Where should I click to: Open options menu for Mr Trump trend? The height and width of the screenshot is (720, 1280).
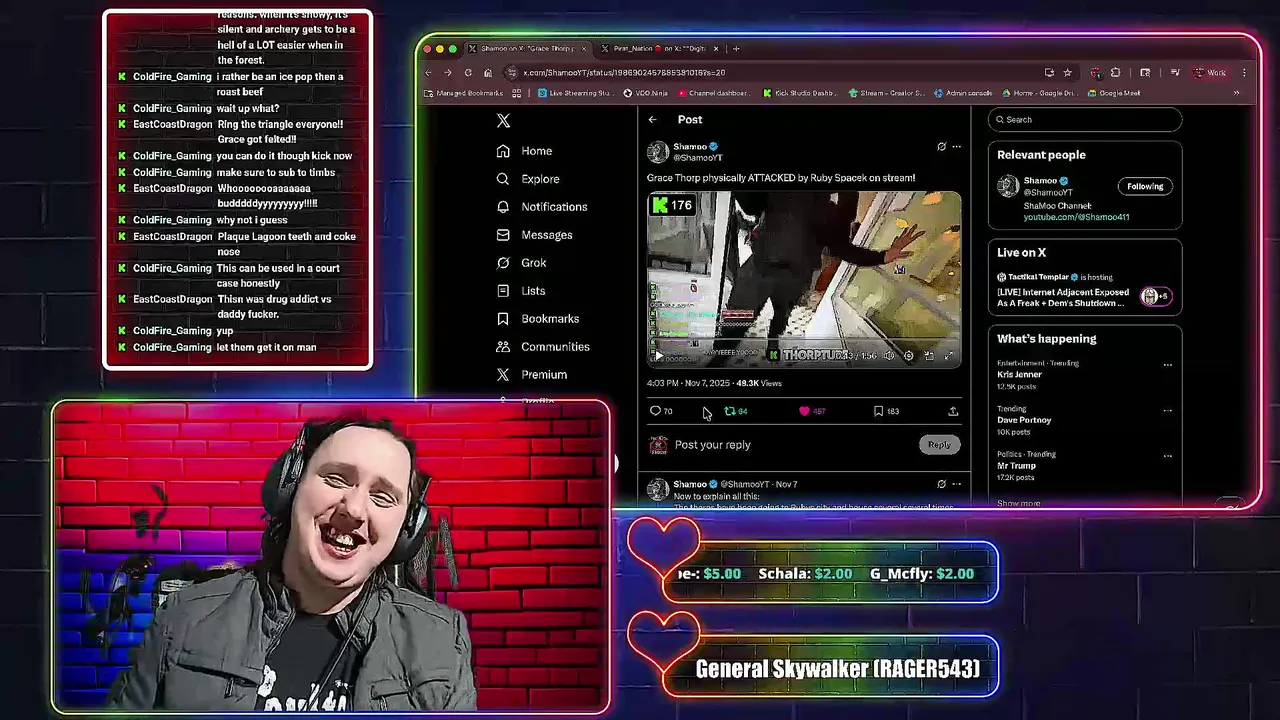[1167, 456]
